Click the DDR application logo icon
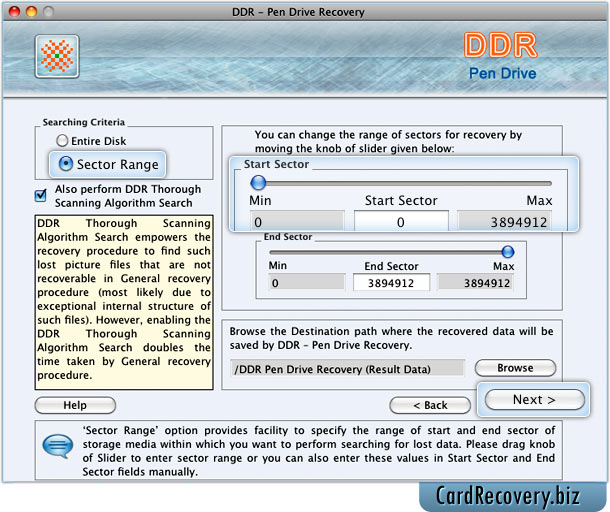Image resolution: width=610 pixels, height=512 pixels. (57, 56)
